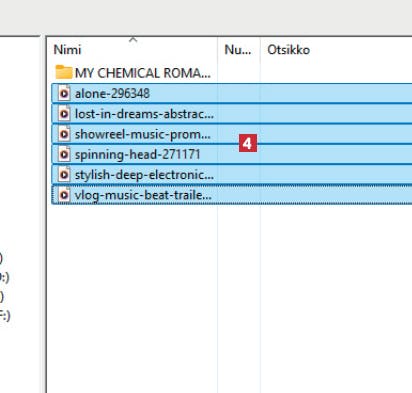Viewport: 412px width, 393px height.
Task: Sort by the Nu... column header
Action: [238, 50]
